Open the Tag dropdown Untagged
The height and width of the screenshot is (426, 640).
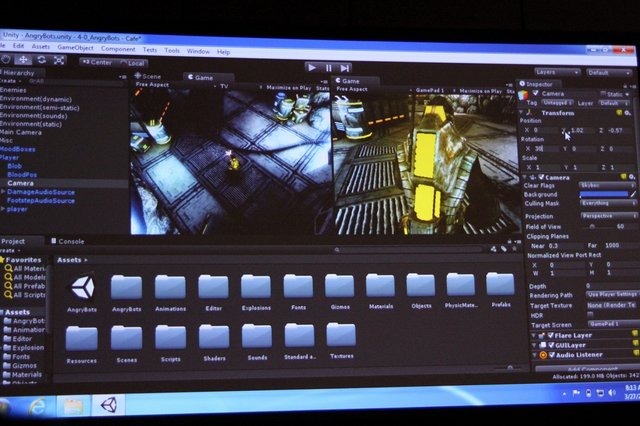[x=558, y=103]
